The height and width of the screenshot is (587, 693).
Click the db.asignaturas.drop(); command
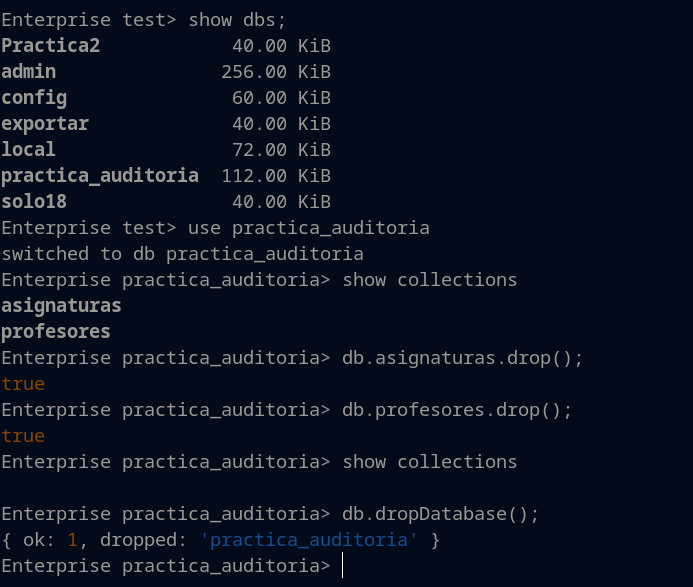[x=462, y=358]
